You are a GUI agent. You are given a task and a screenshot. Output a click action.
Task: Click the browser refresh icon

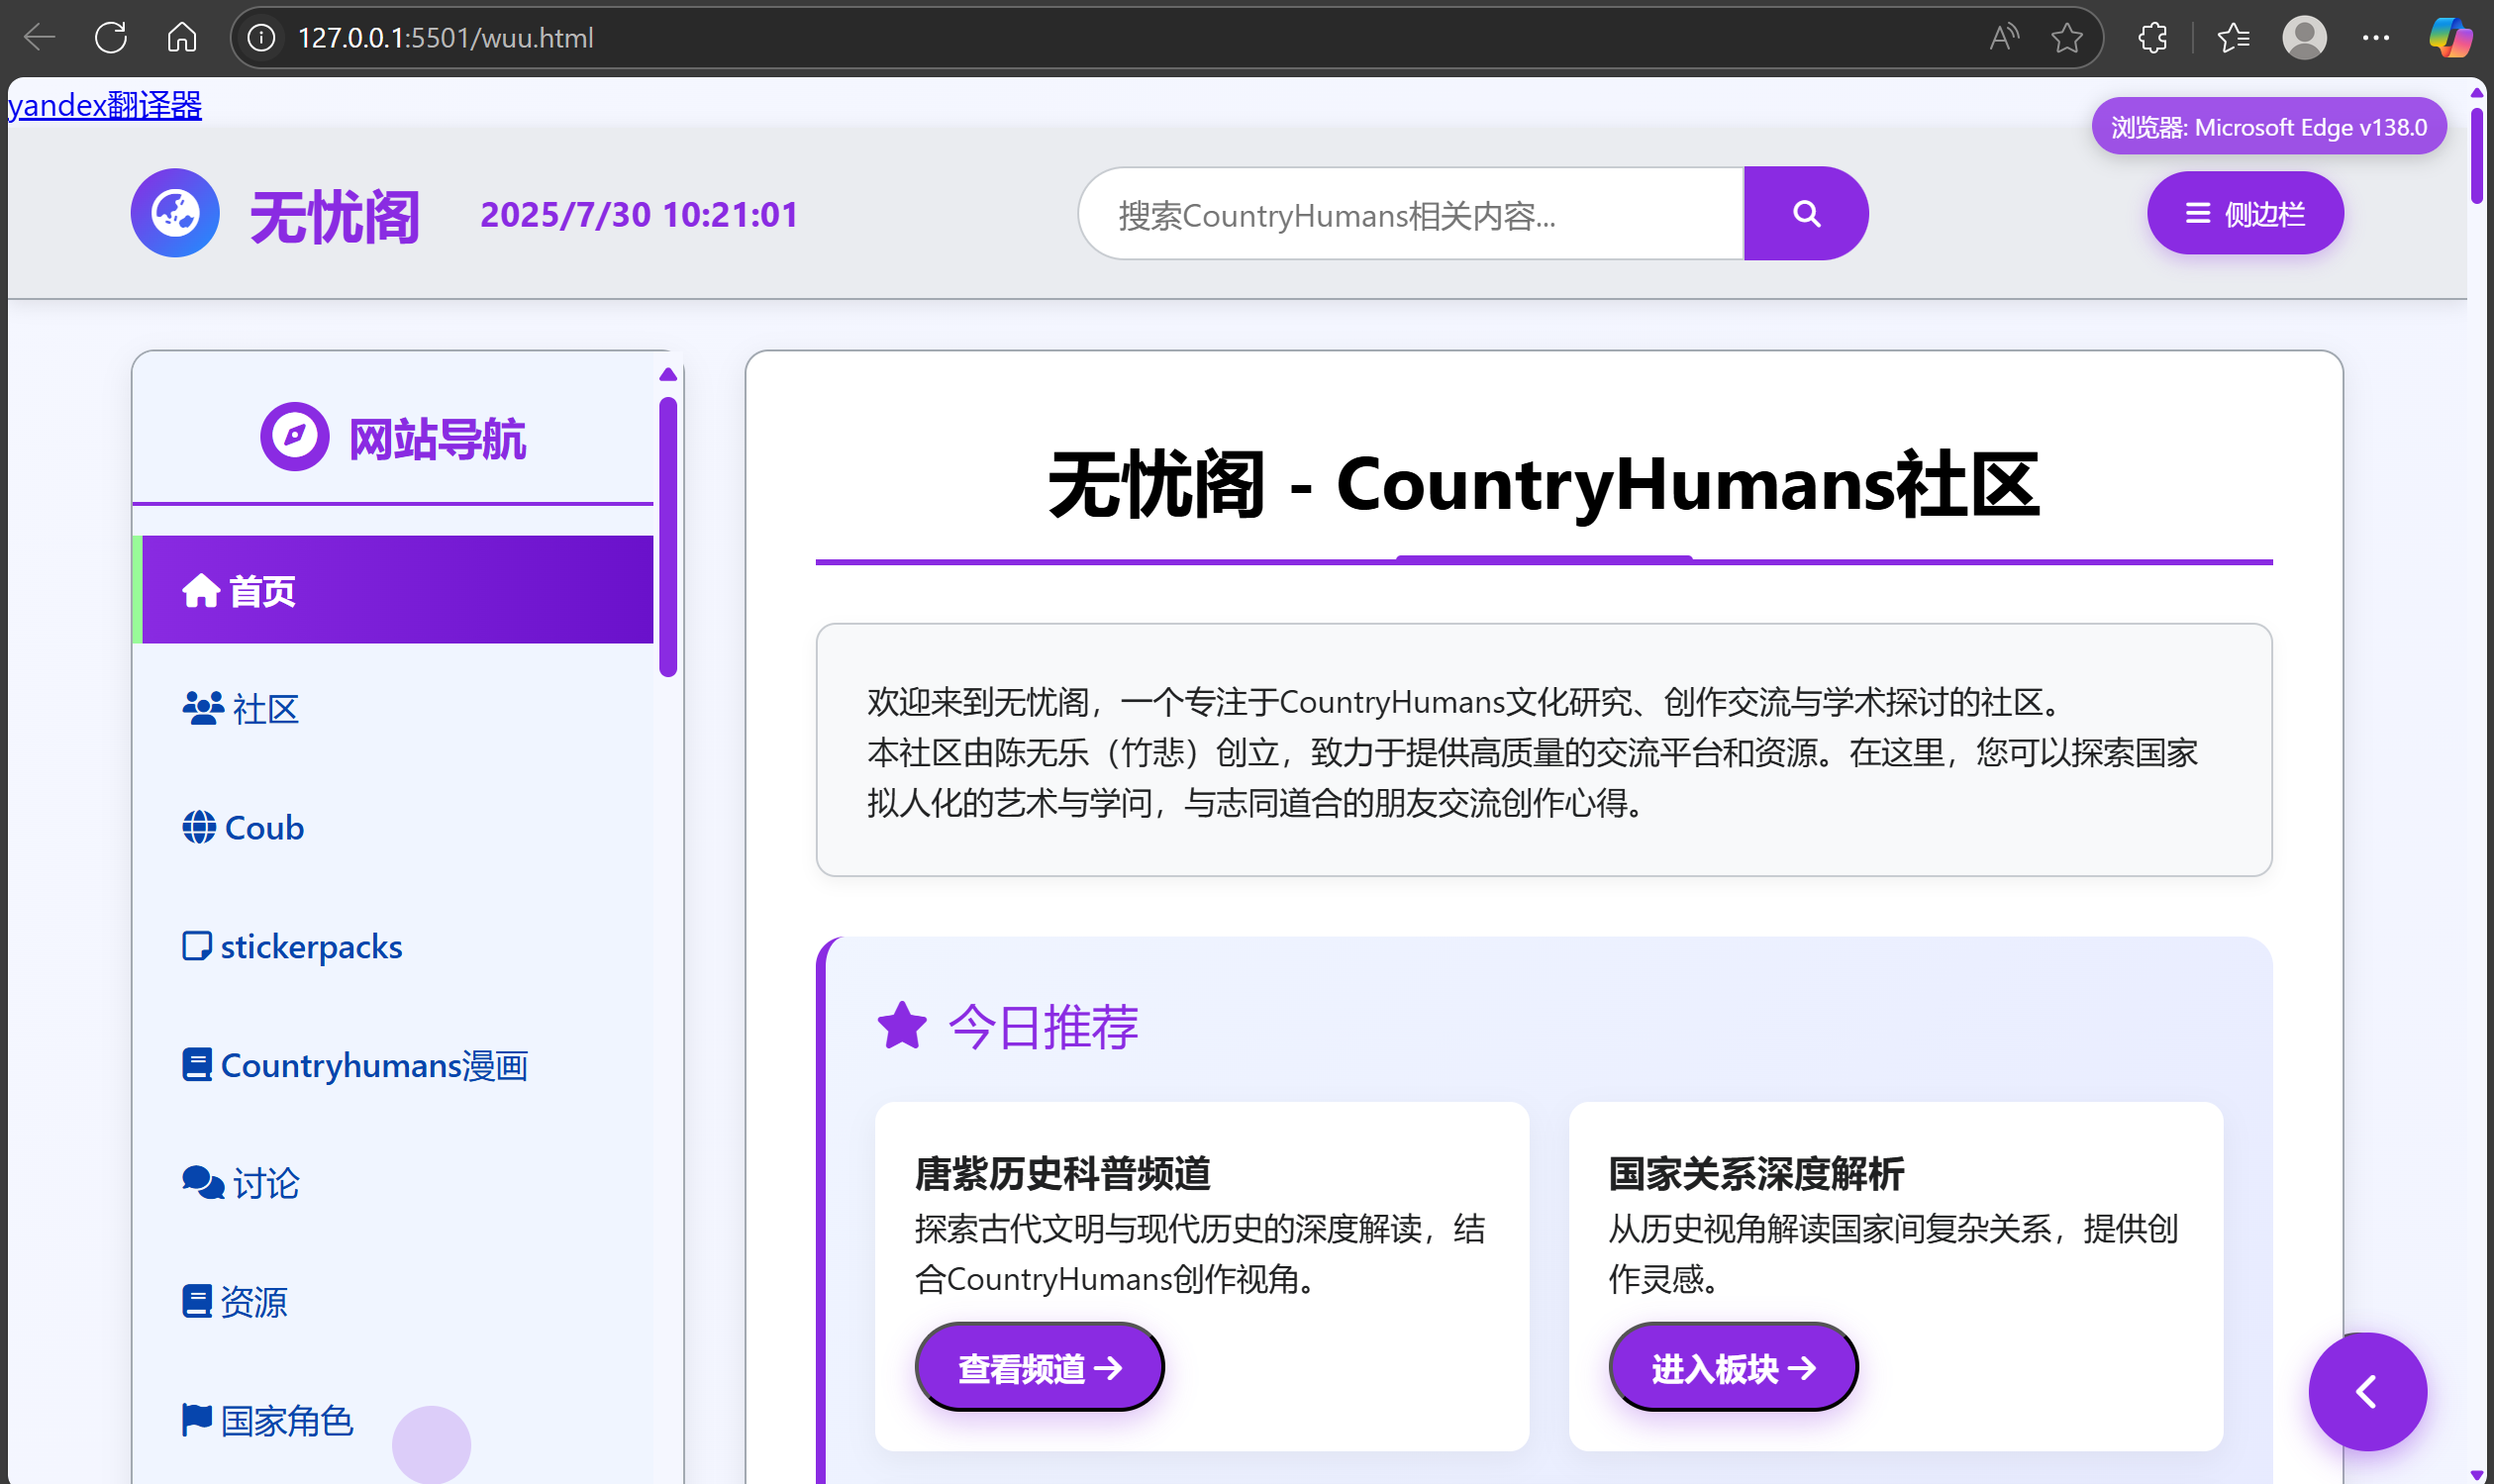coord(111,38)
